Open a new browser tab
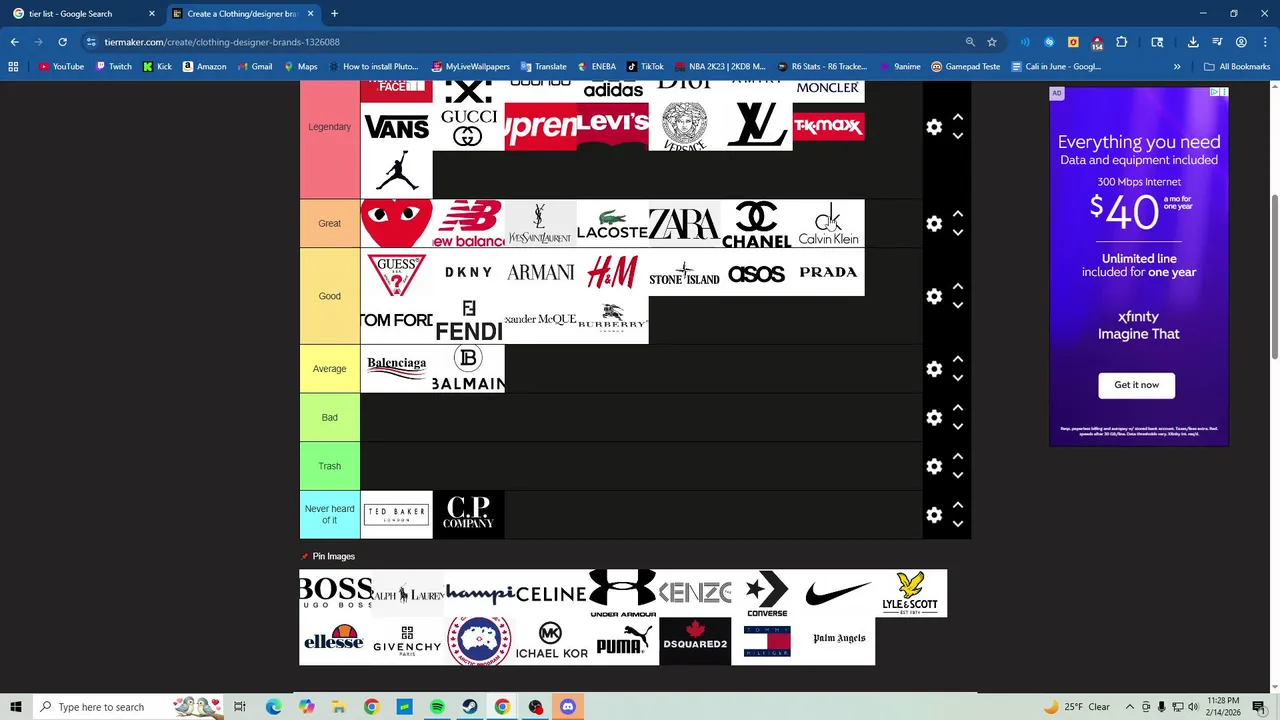The width and height of the screenshot is (1280, 720). point(334,14)
